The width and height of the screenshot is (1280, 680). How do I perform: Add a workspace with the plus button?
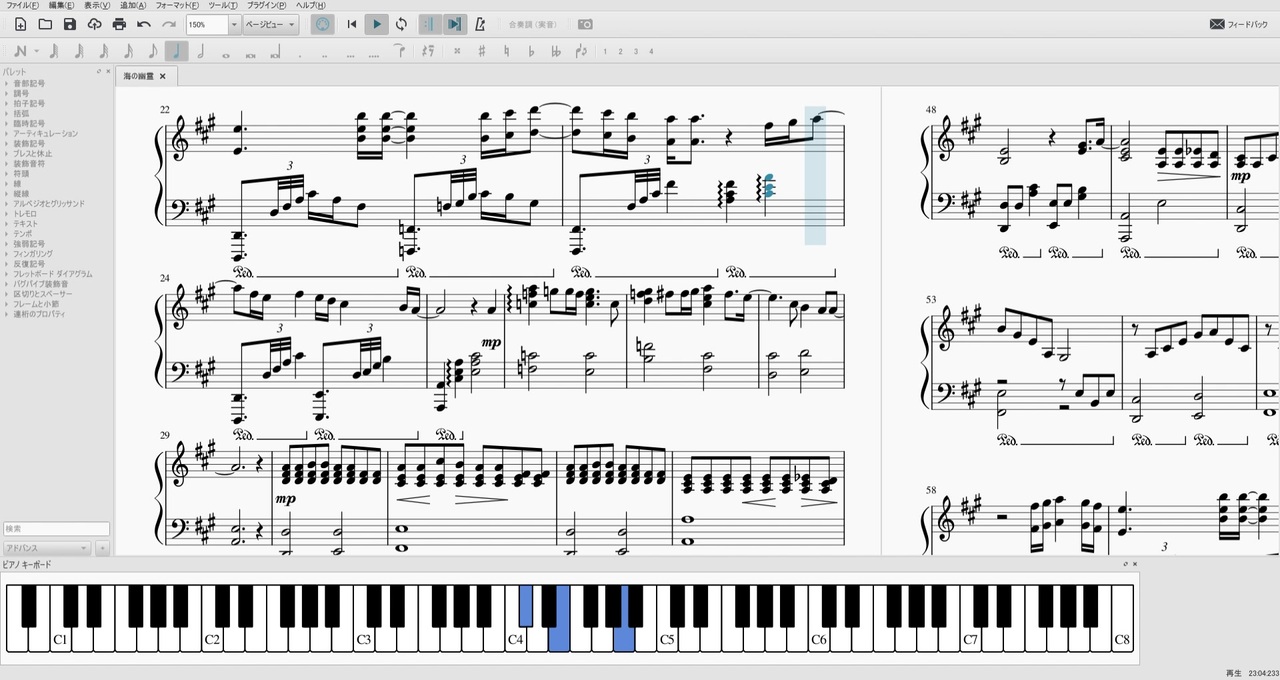(102, 548)
